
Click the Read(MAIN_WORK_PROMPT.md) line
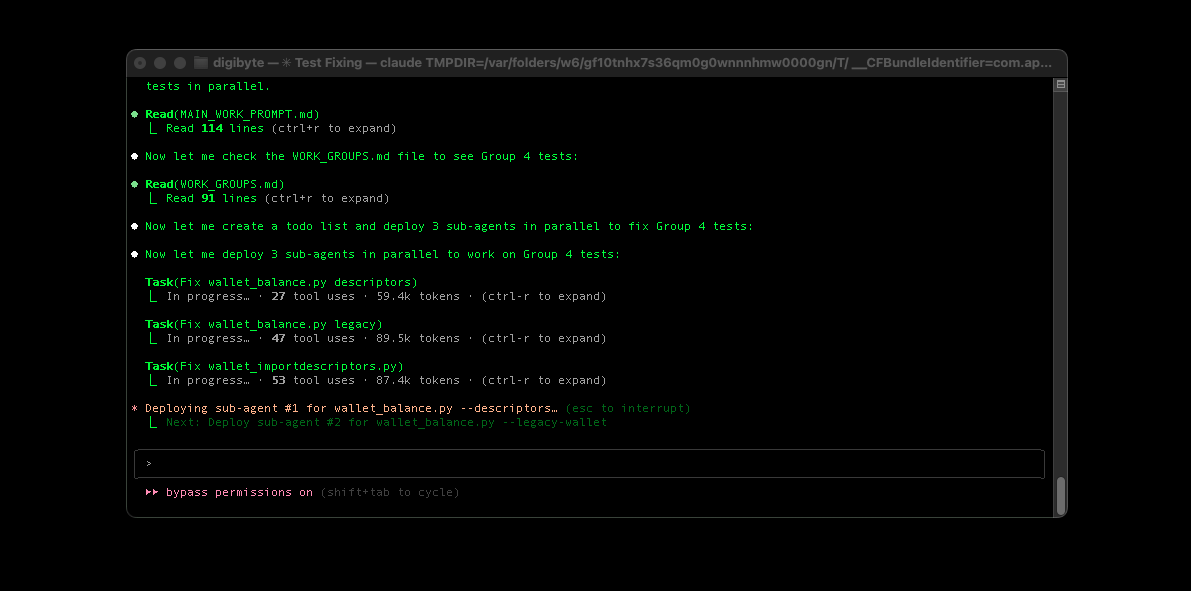pyautogui.click(x=232, y=115)
